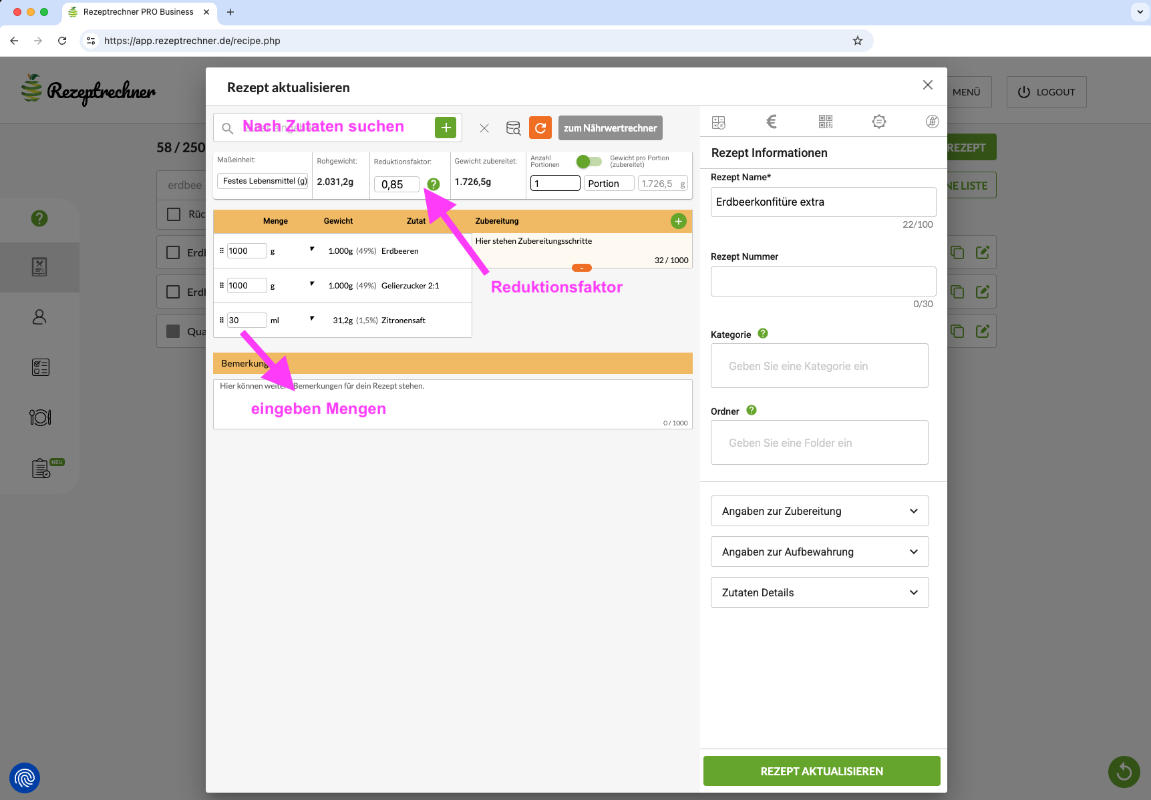Screen dimensions: 1151x800
Task: Add a Zubereitung step with the green plus
Action: 678,221
